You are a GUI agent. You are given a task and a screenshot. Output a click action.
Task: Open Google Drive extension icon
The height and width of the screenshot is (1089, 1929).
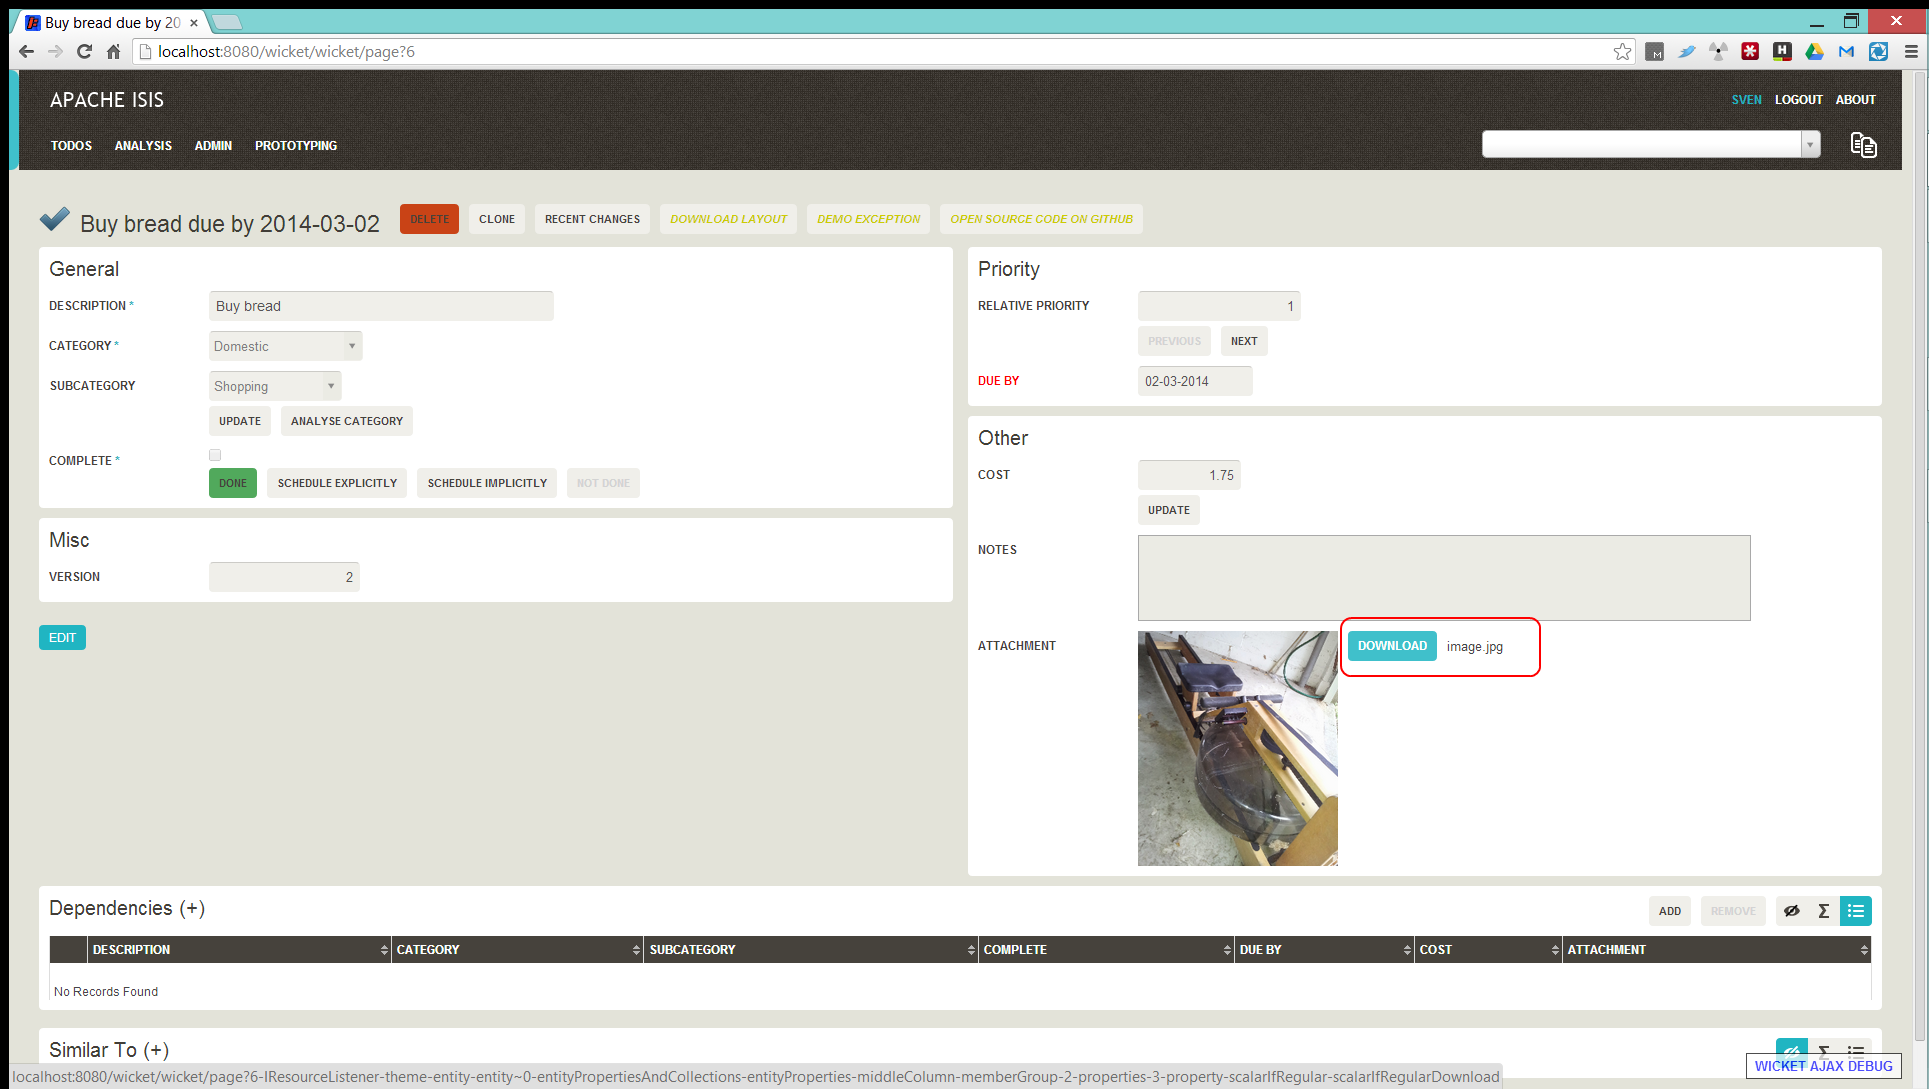[x=1814, y=52]
